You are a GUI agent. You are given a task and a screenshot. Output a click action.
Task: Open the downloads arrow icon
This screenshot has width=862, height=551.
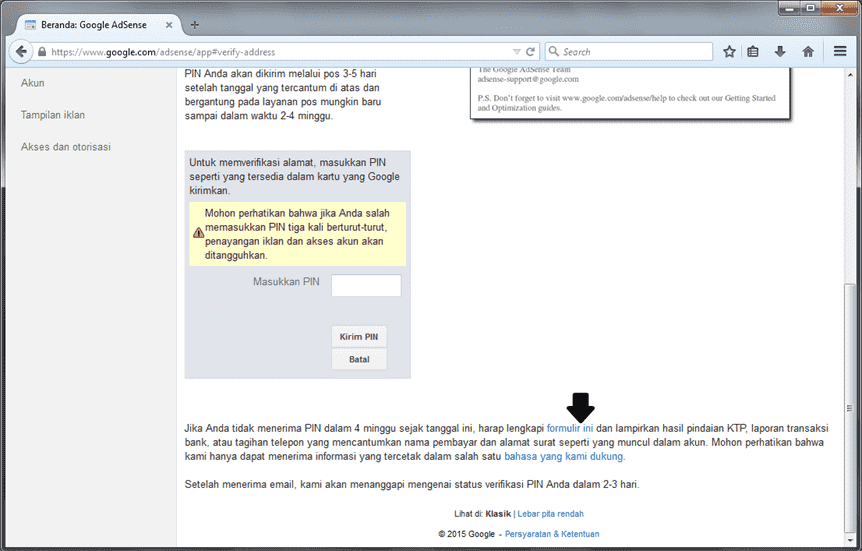pyautogui.click(x=780, y=52)
